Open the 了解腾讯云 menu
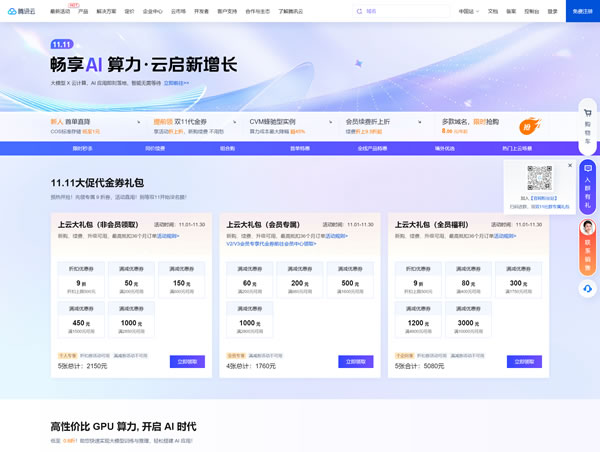Viewport: 600px width, 452px height. (x=290, y=11)
